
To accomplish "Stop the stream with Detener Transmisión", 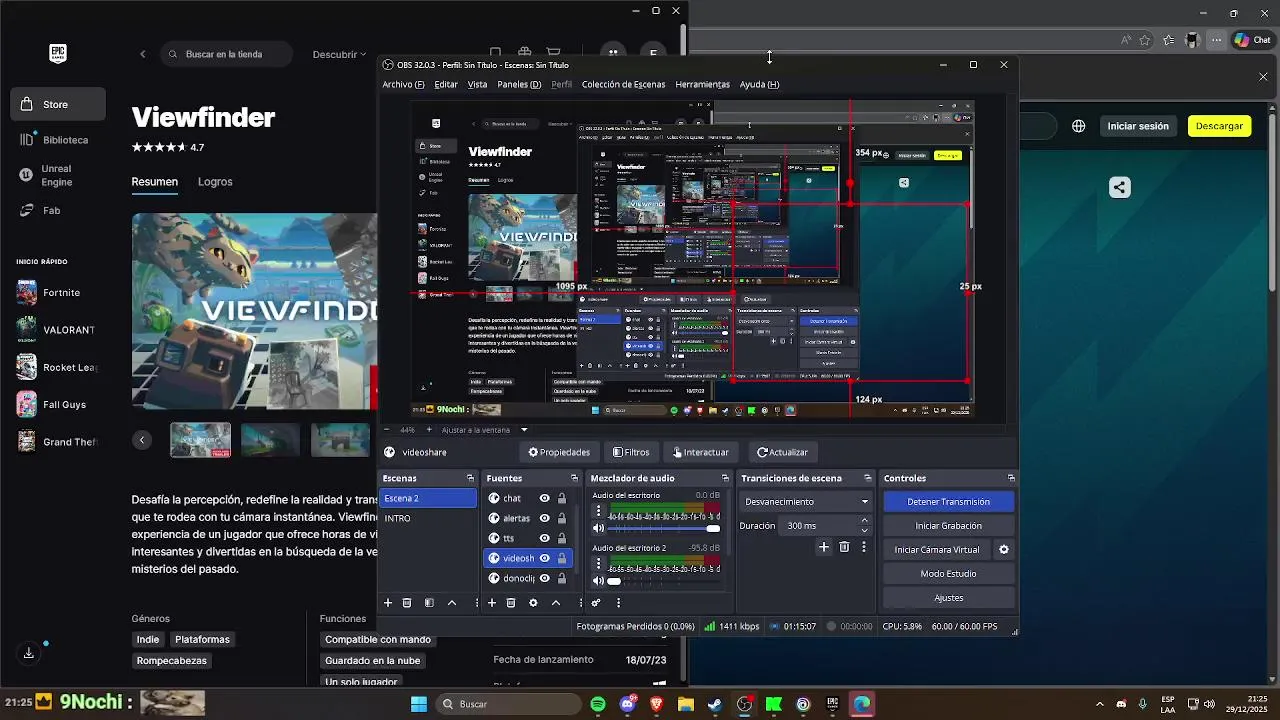I will pos(948,502).
